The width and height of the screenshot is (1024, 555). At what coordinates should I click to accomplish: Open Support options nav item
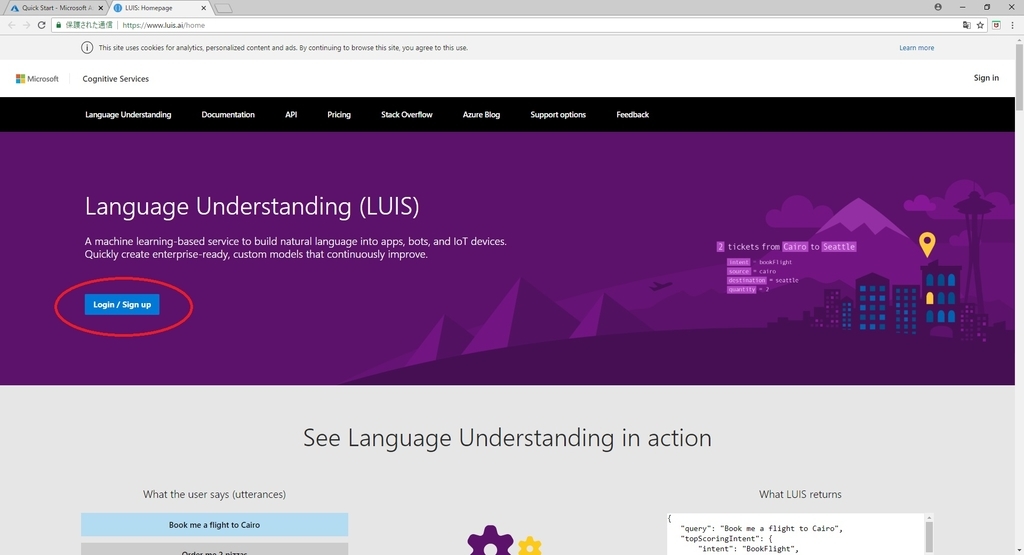point(558,114)
